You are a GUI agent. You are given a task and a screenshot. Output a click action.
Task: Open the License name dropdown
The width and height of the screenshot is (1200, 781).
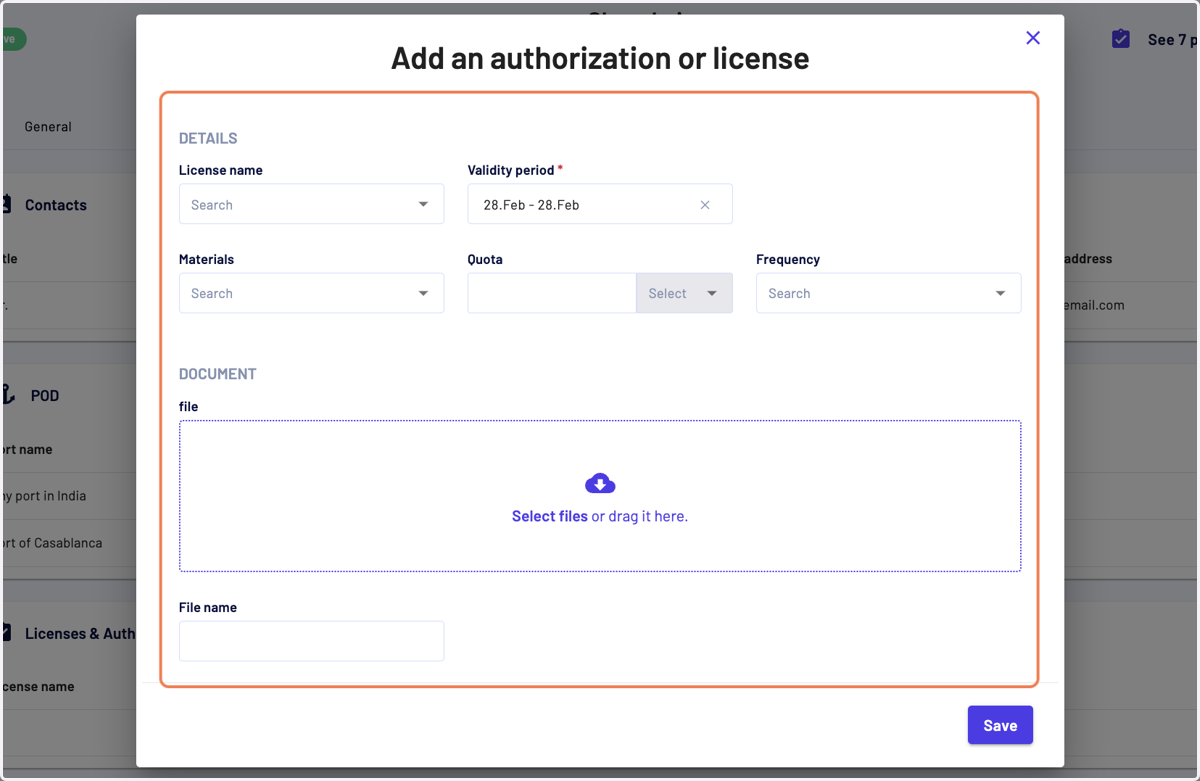pyautogui.click(x=311, y=204)
